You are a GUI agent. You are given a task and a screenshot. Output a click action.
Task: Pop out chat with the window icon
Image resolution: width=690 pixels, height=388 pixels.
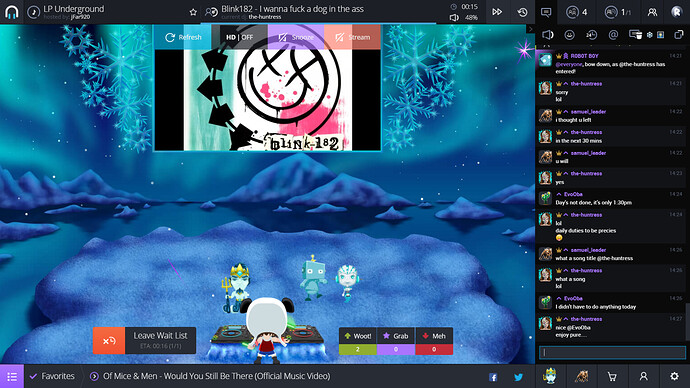click(x=679, y=35)
